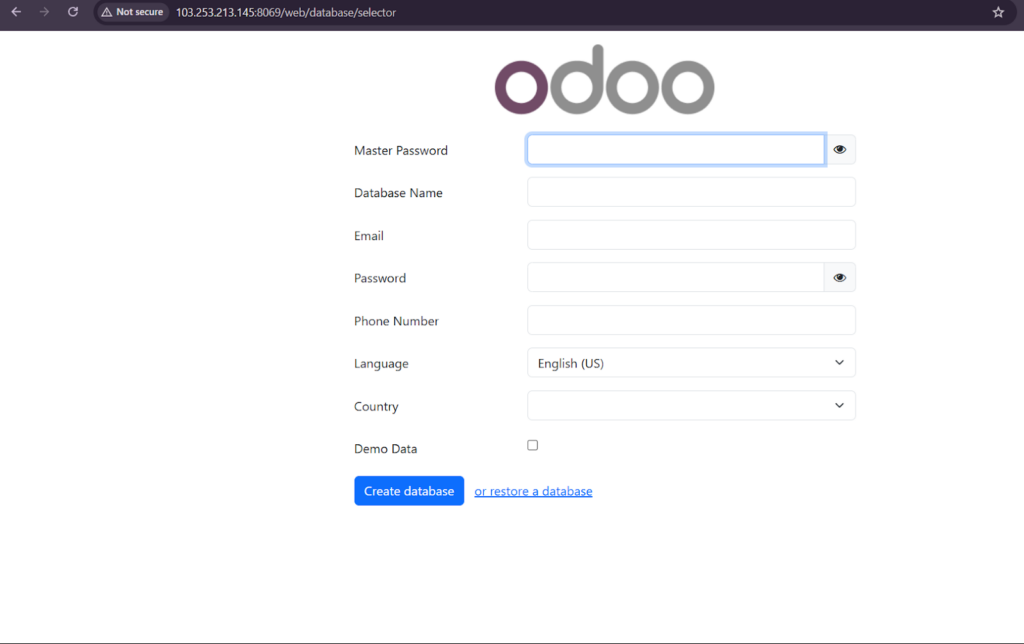Click the Create database button
This screenshot has width=1024, height=644.
click(408, 490)
